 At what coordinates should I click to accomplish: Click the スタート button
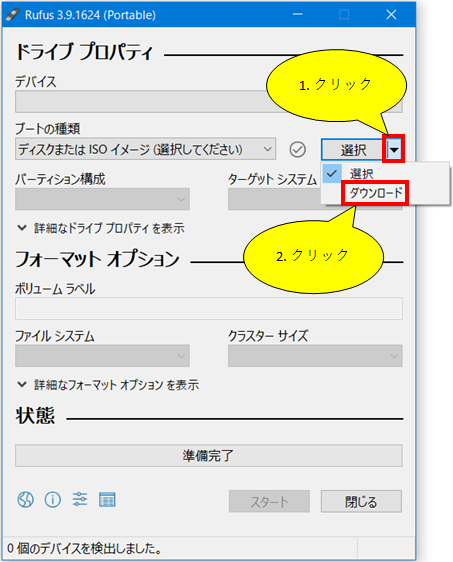269,501
